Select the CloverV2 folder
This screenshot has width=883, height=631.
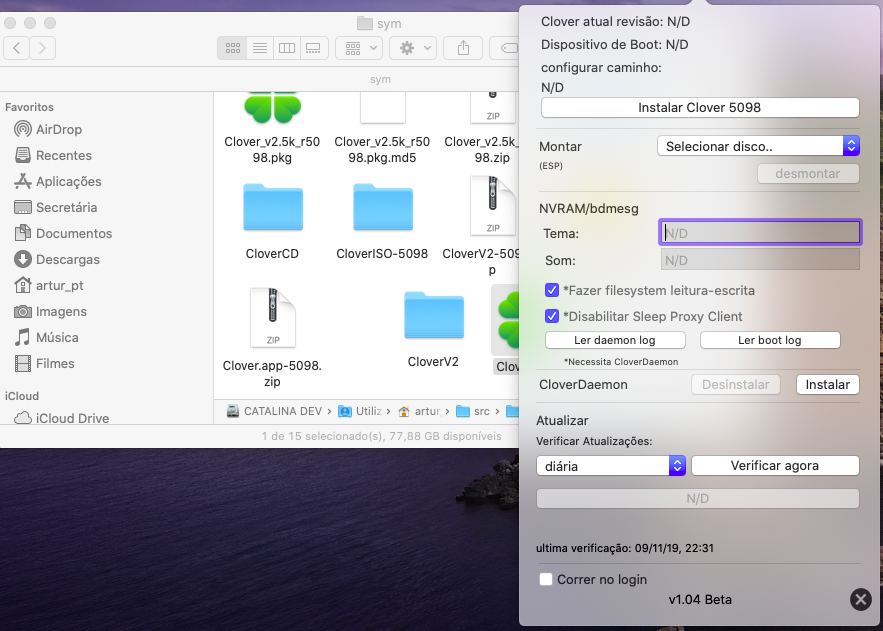tap(434, 329)
